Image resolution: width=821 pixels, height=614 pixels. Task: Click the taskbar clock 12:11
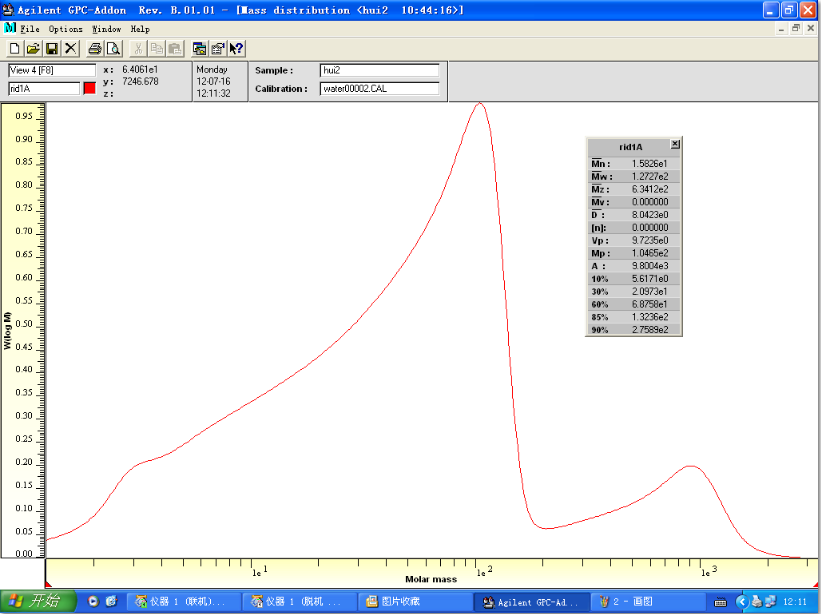pyautogui.click(x=795, y=602)
